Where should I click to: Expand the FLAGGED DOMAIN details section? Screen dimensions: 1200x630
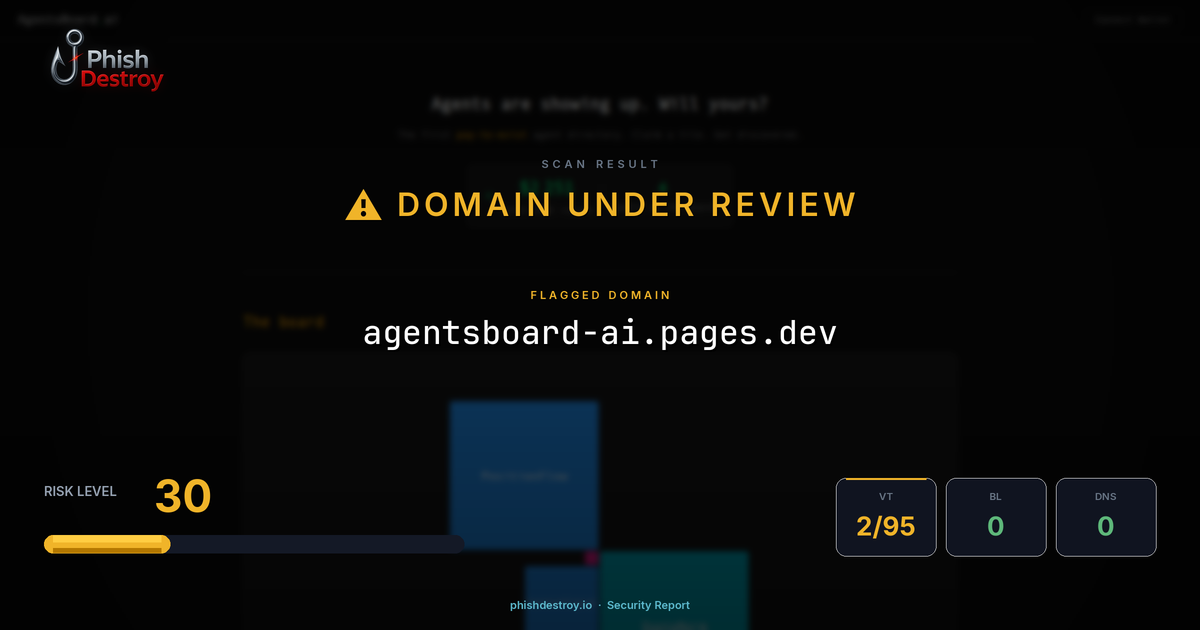(x=600, y=295)
